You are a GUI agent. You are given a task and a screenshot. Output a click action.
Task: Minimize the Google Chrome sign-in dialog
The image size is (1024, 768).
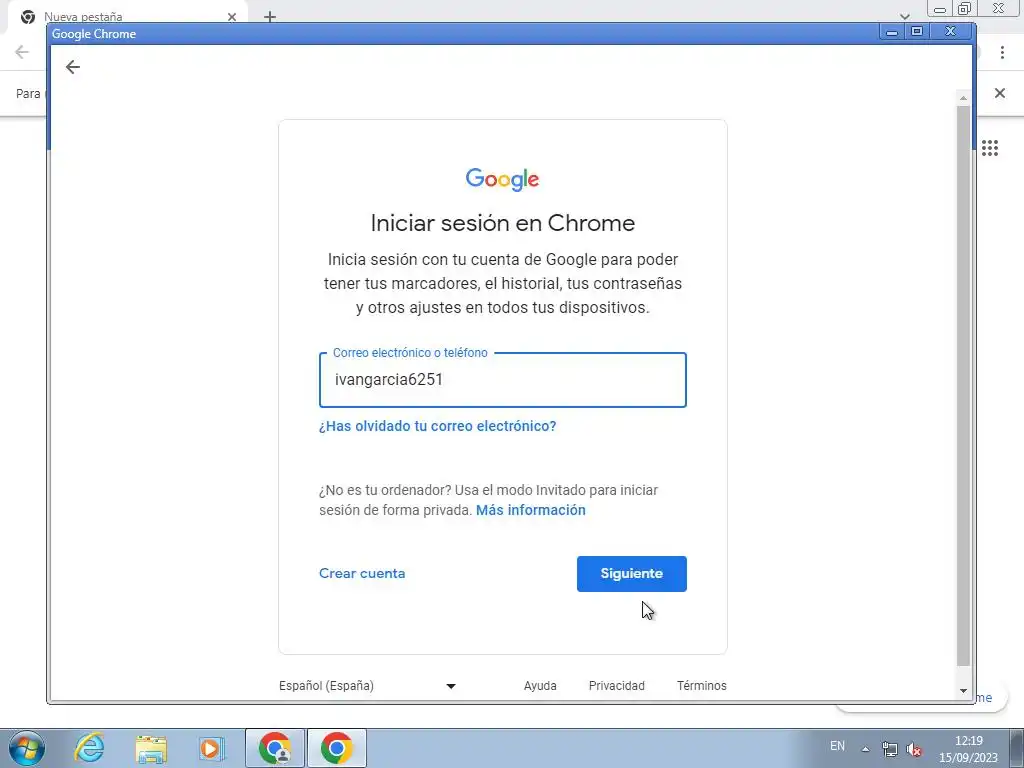coord(891,31)
